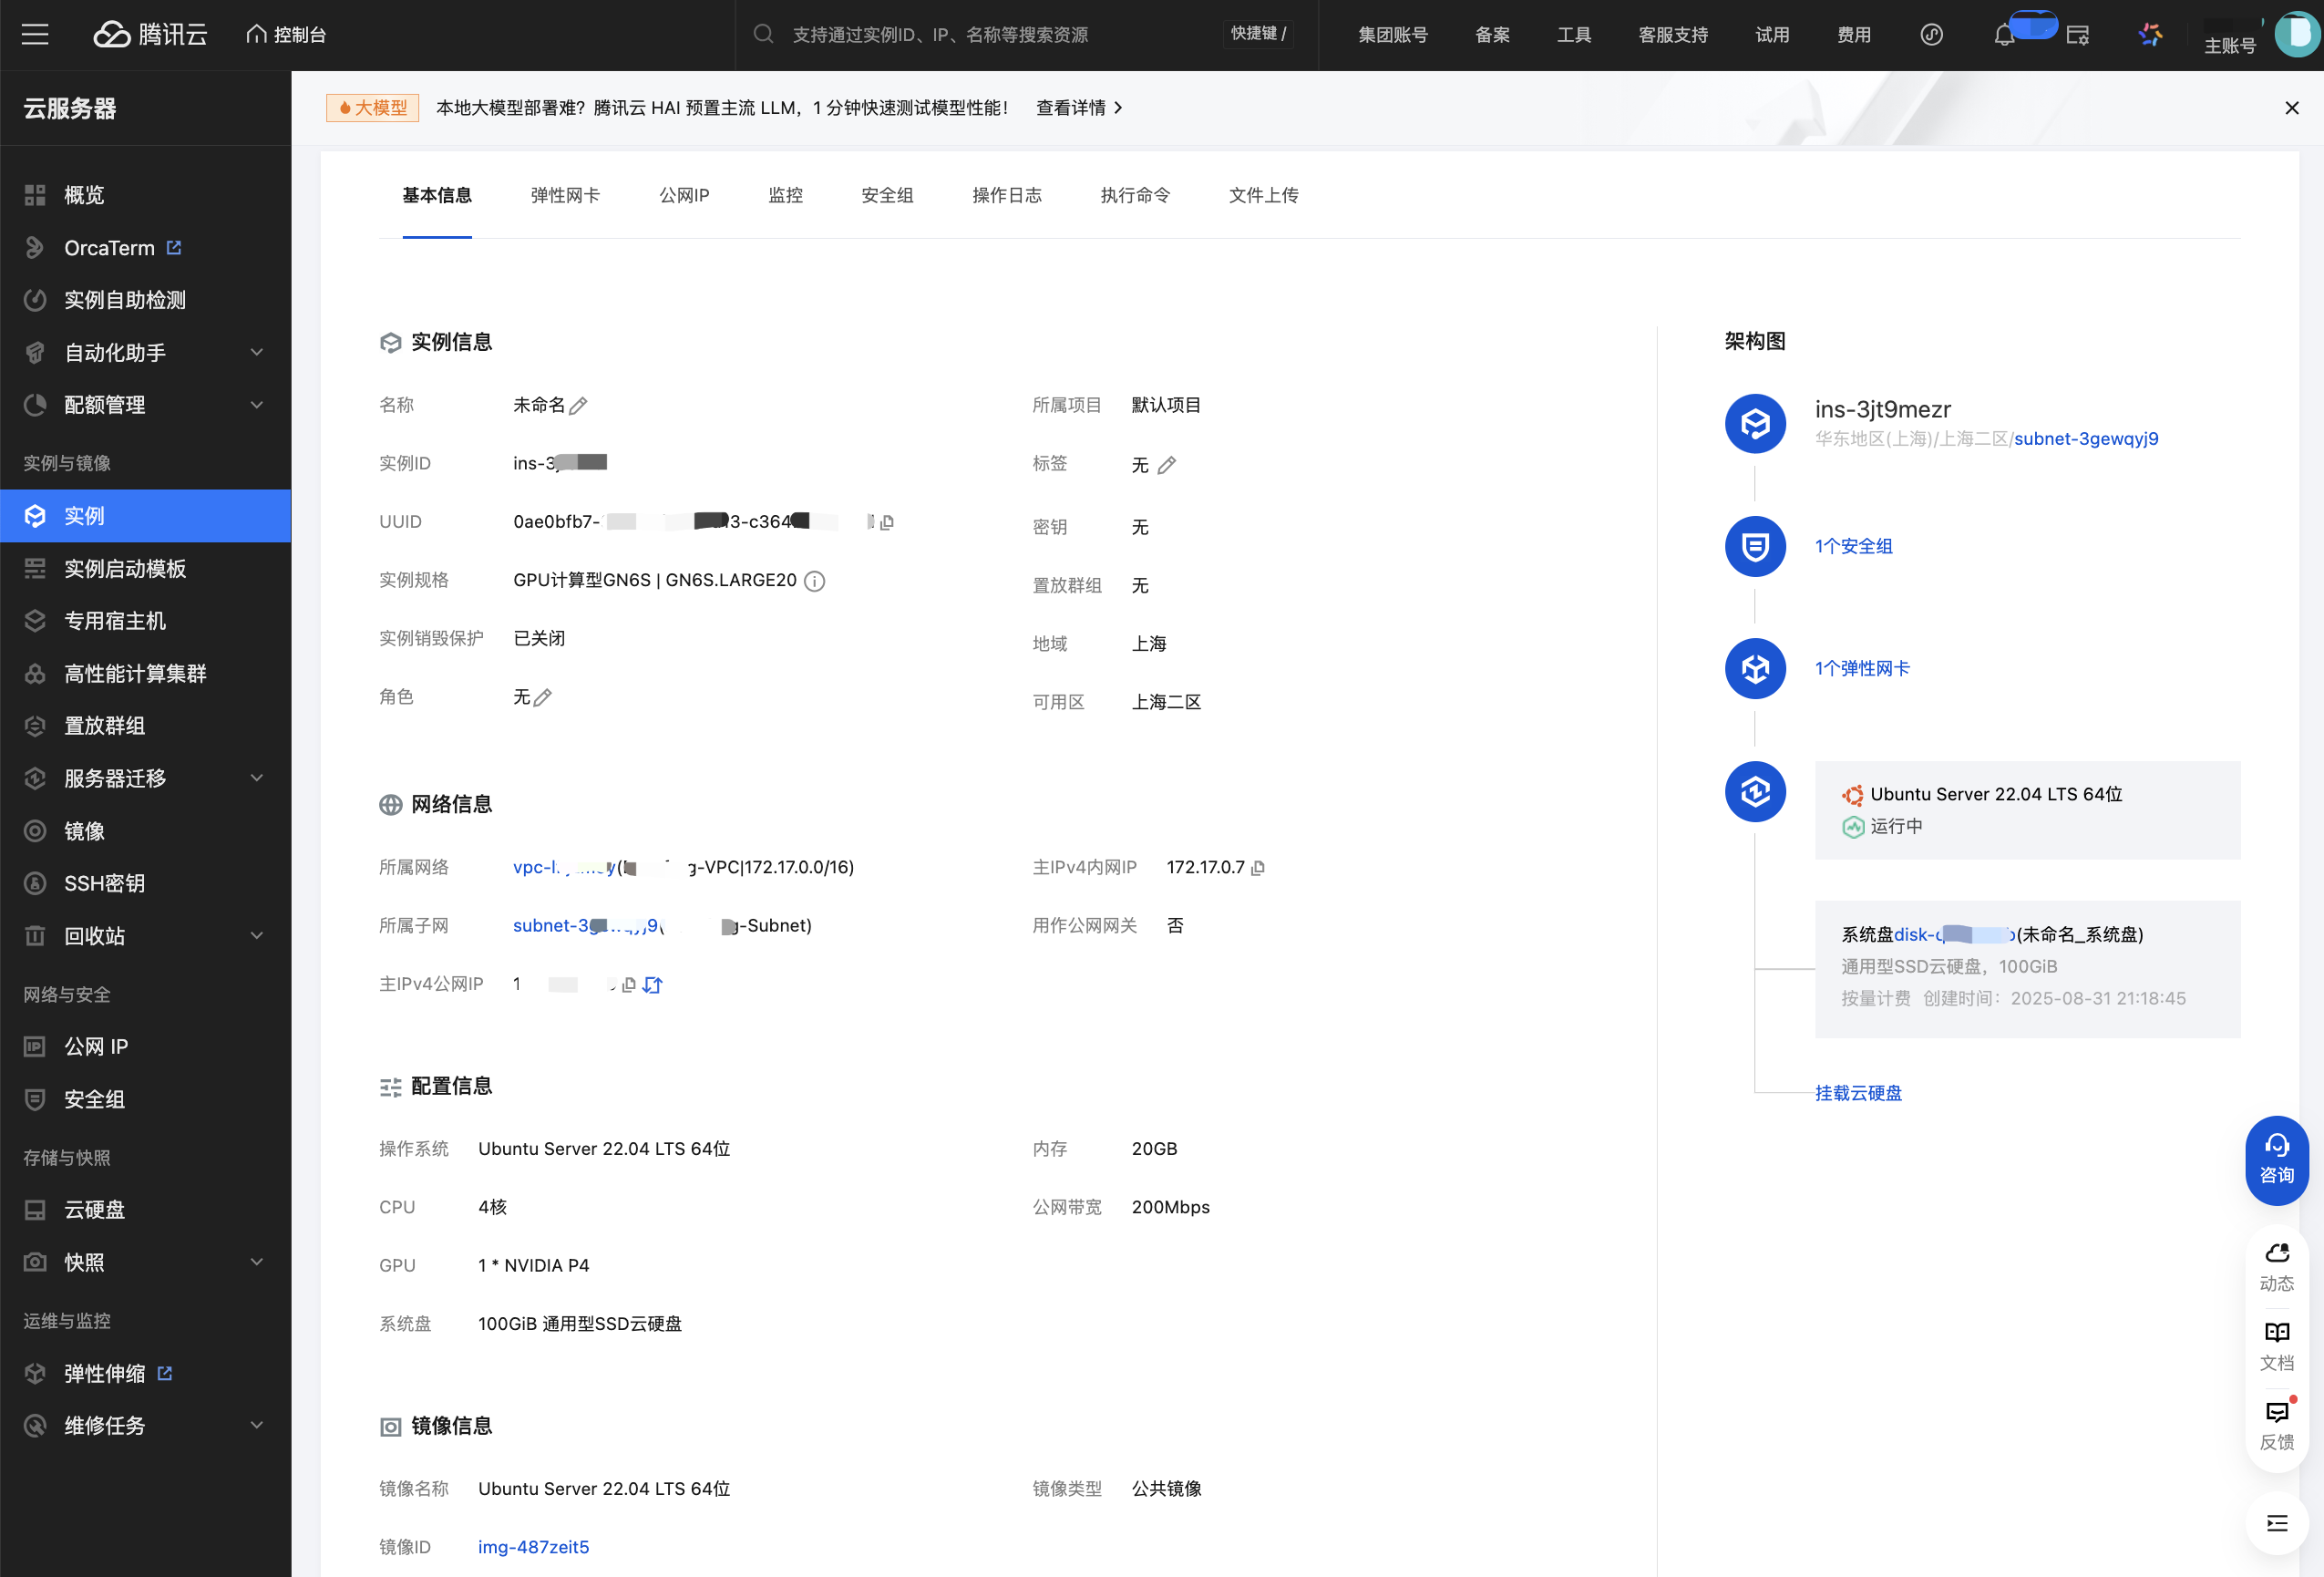Expand the 维修任务 sidebar group
This screenshot has width=2324, height=1577.
tap(145, 1425)
